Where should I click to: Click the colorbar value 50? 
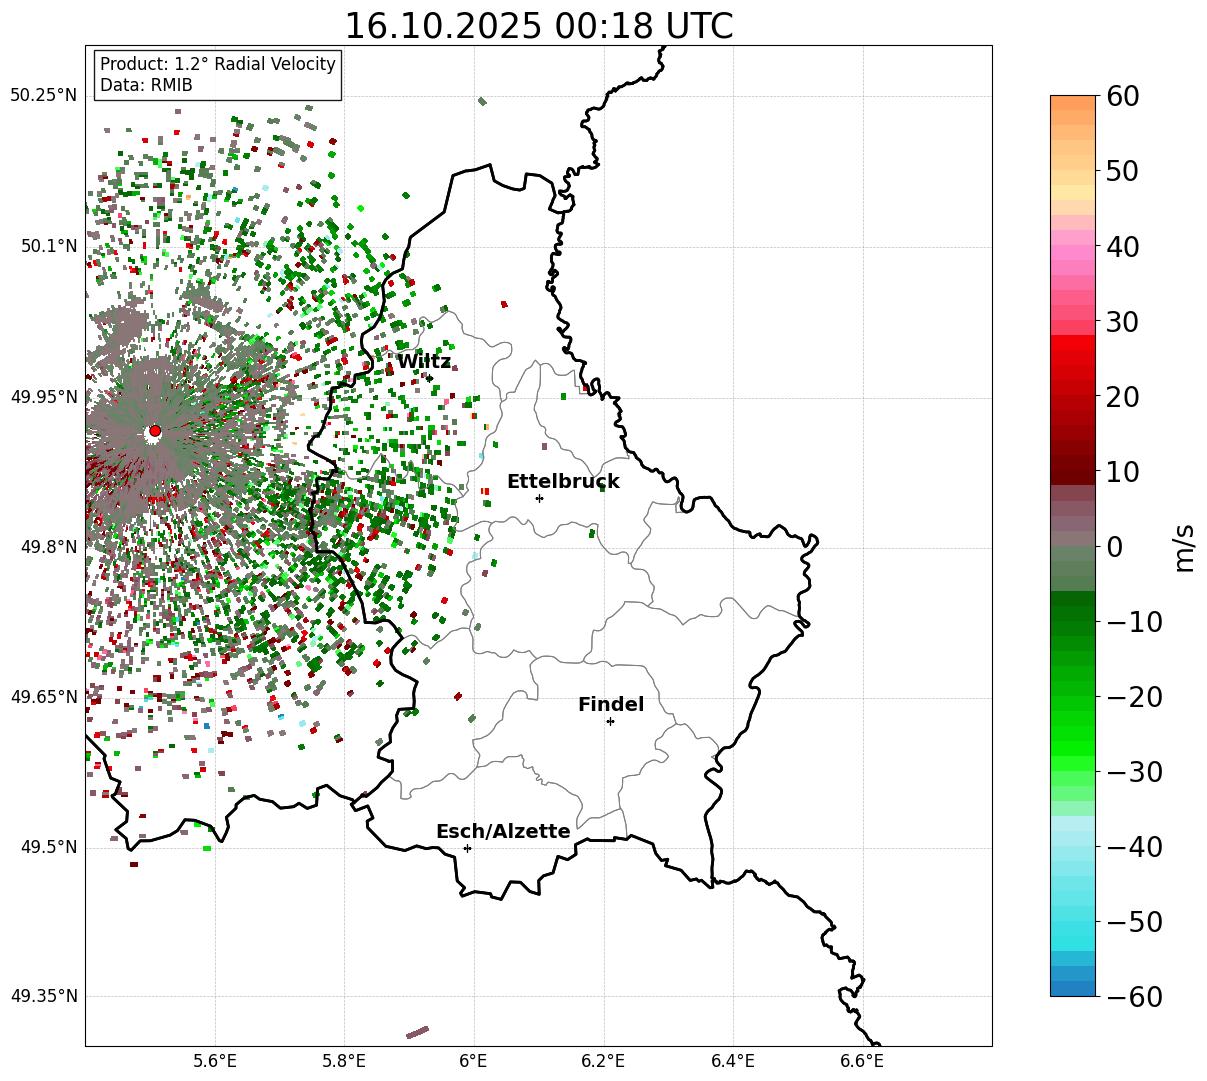pos(1123,171)
